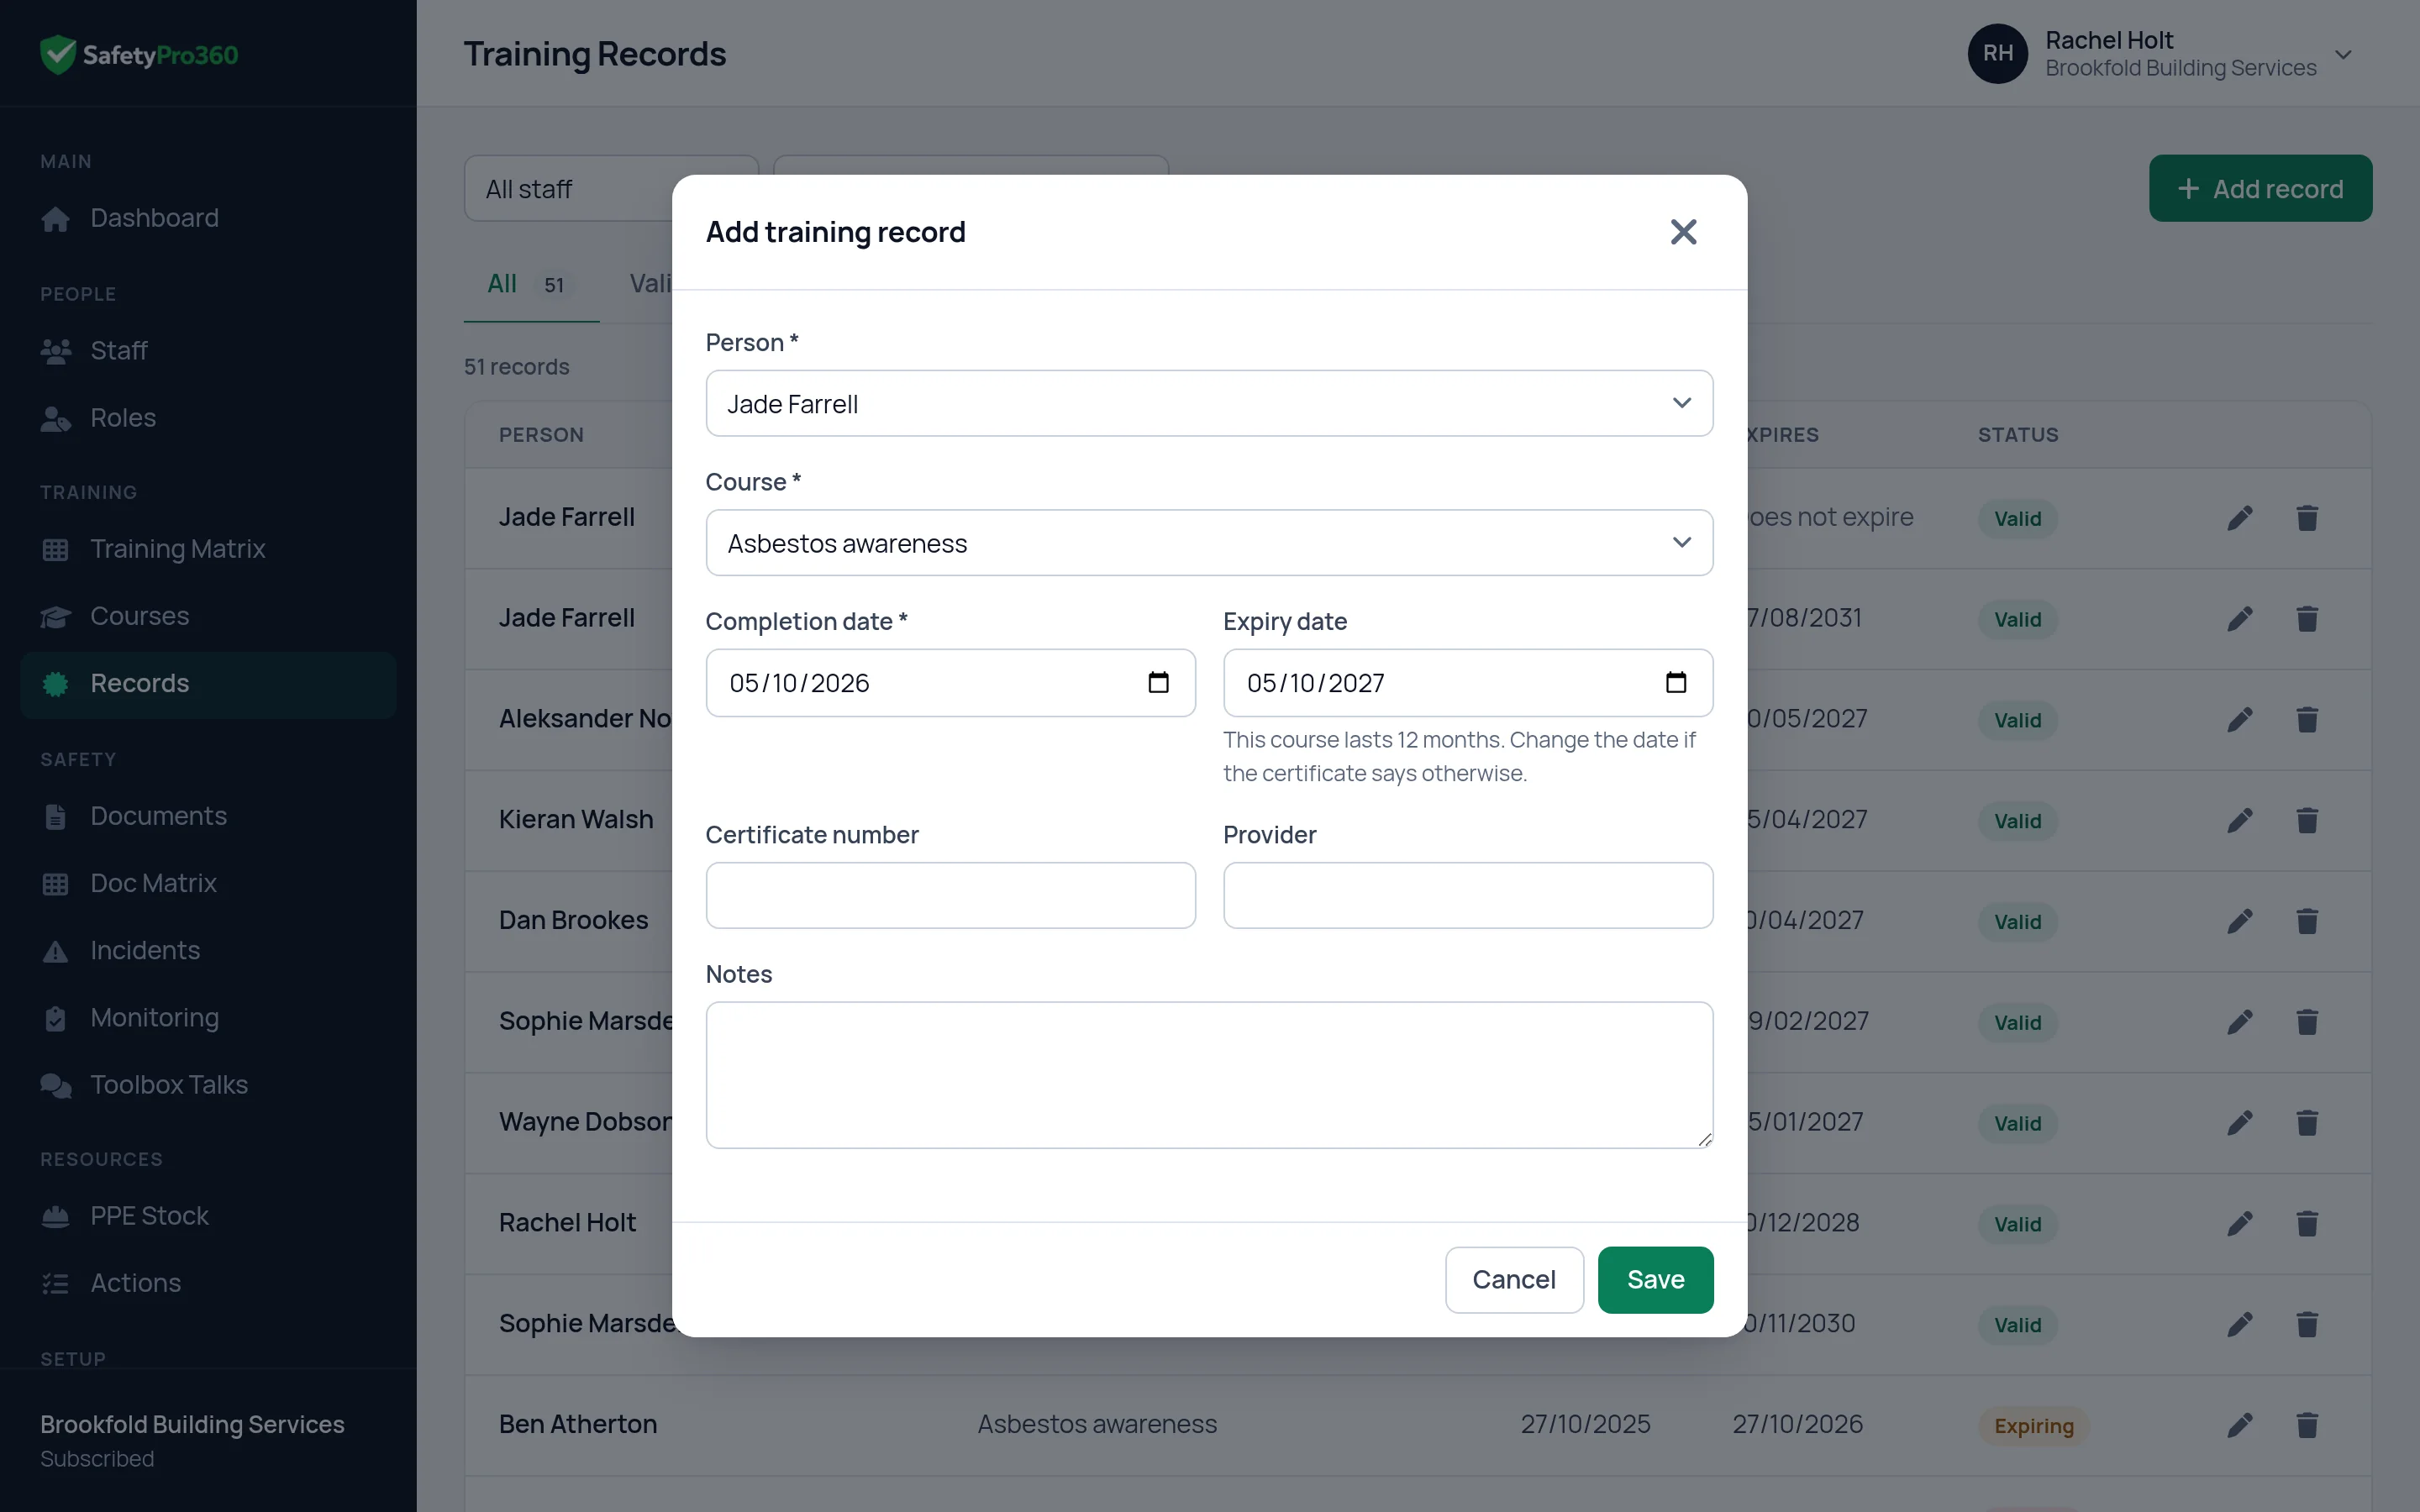The height and width of the screenshot is (1512, 2420).
Task: Expand the Person dropdown showing Jade Farrell
Action: coord(1209,403)
